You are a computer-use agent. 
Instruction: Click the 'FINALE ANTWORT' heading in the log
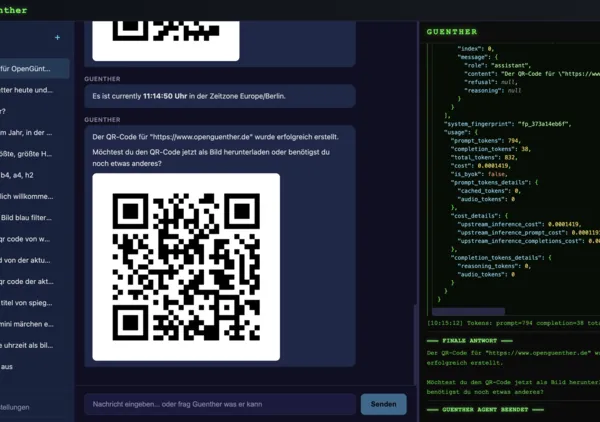tap(470, 341)
